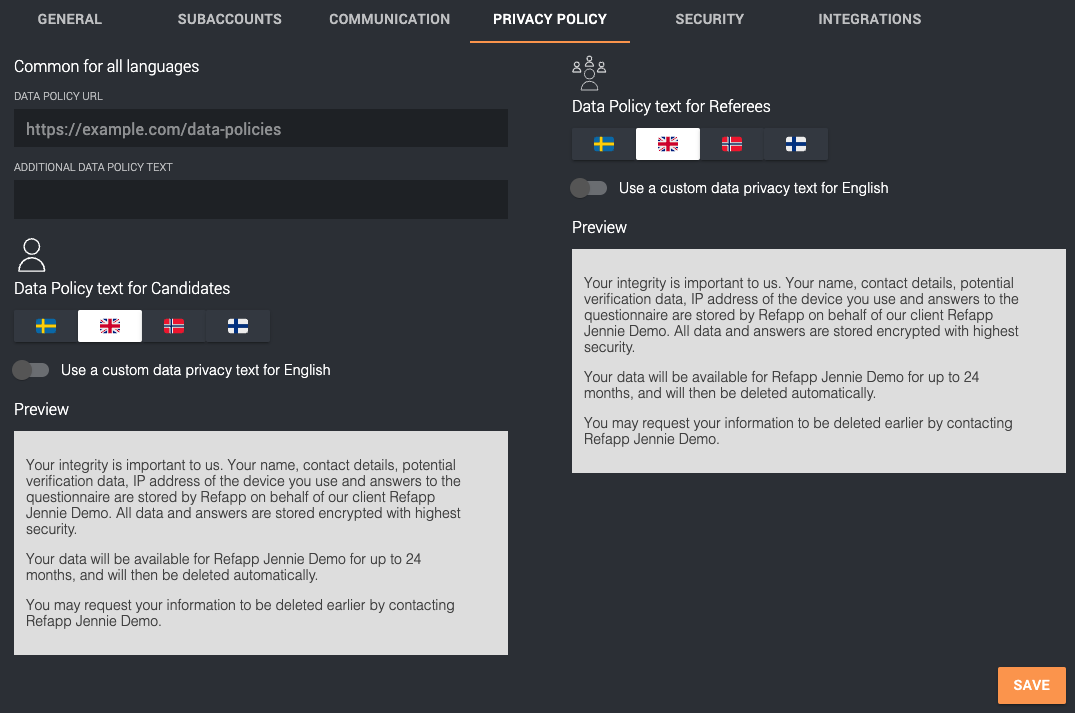Select UK flag for Candidates policy text
This screenshot has height=713, width=1075.
[110, 326]
